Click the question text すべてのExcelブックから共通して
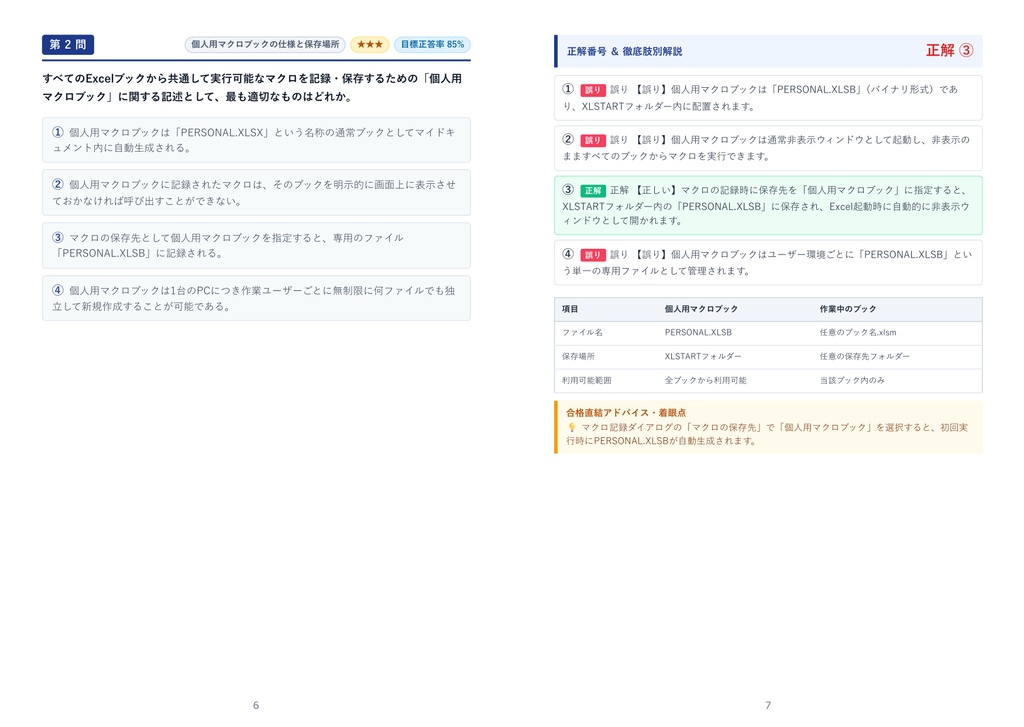 pyautogui.click(x=253, y=88)
